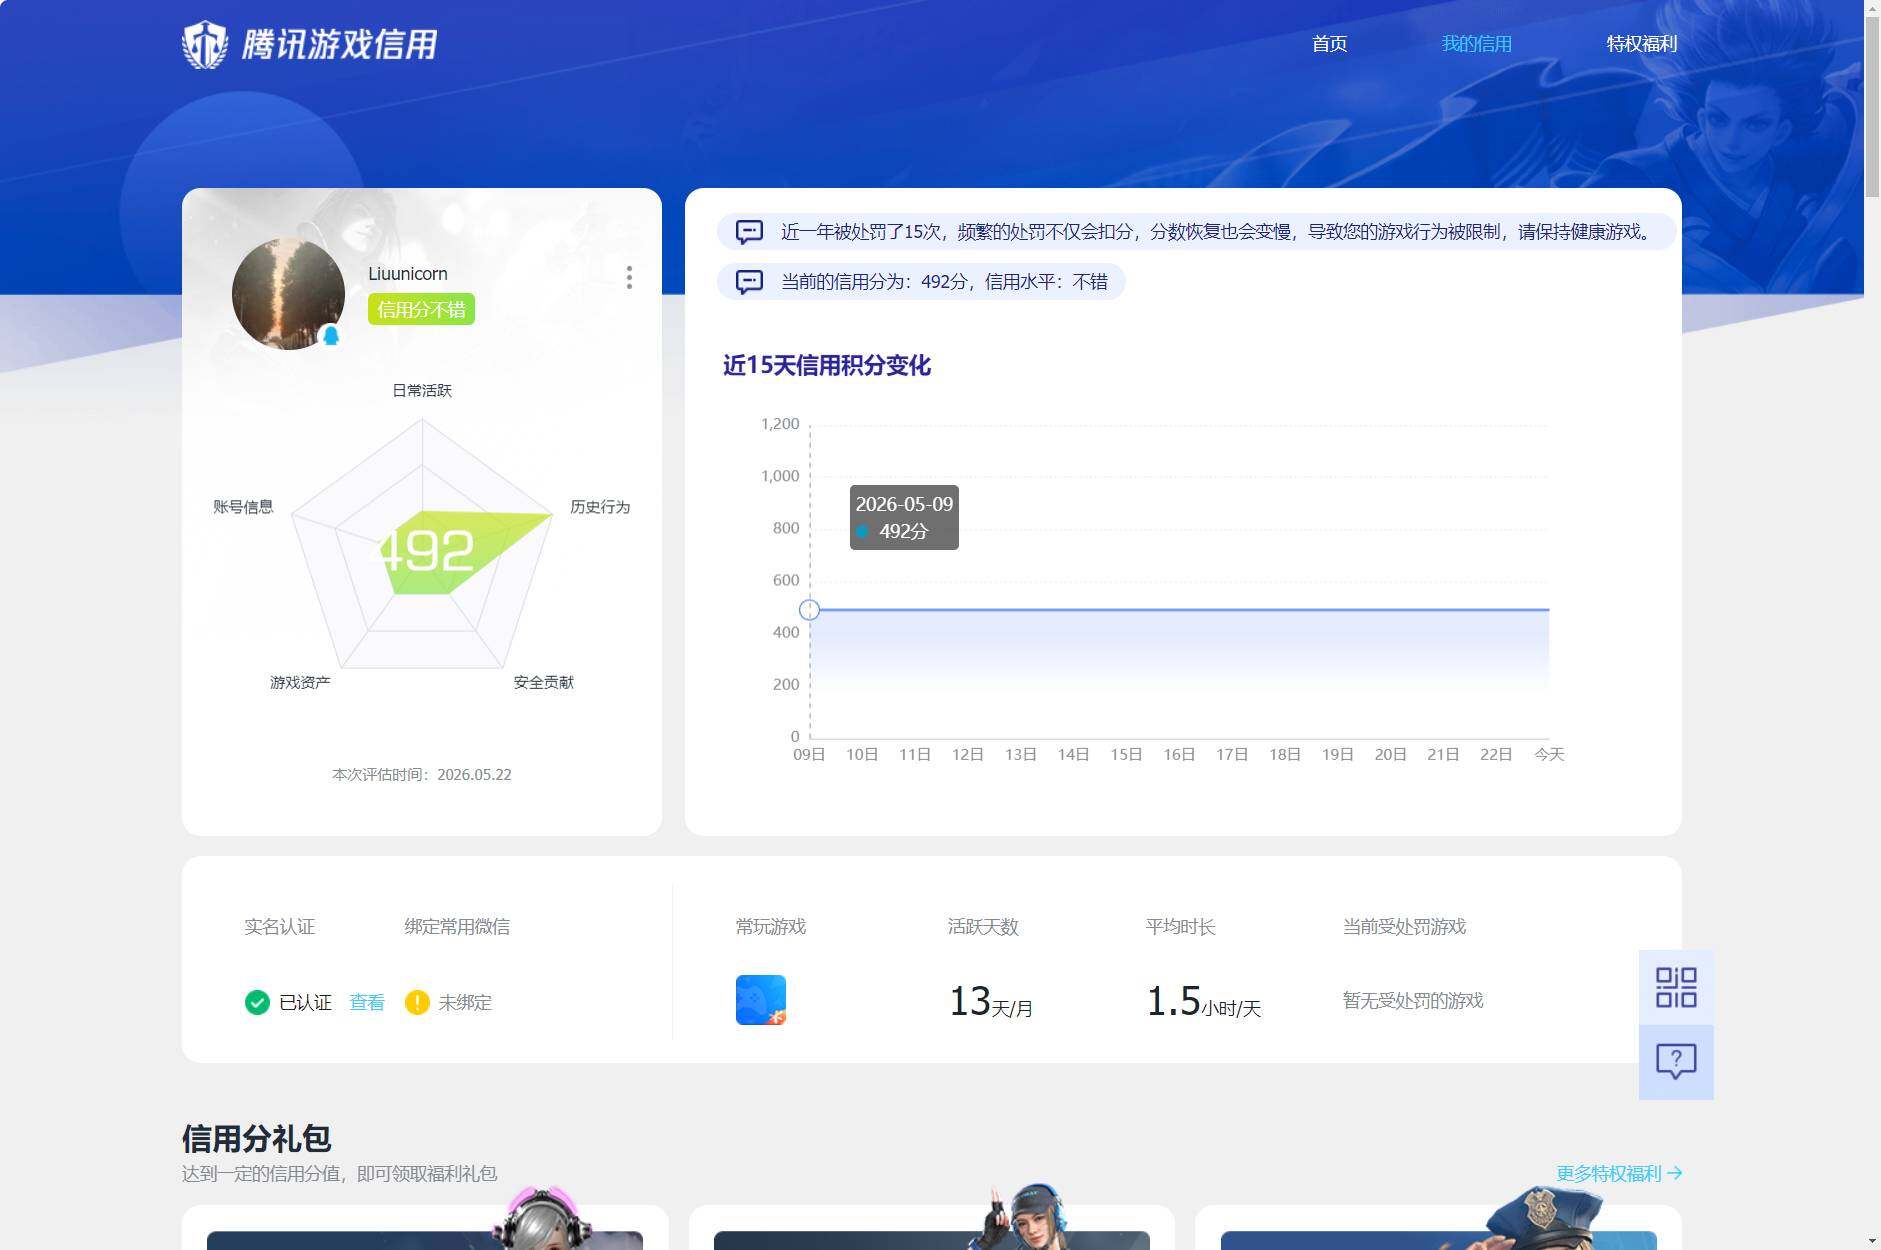Viewport: 1881px width, 1250px height.
Task: Click the 未绑定 WeChat status text
Action: click(465, 1002)
